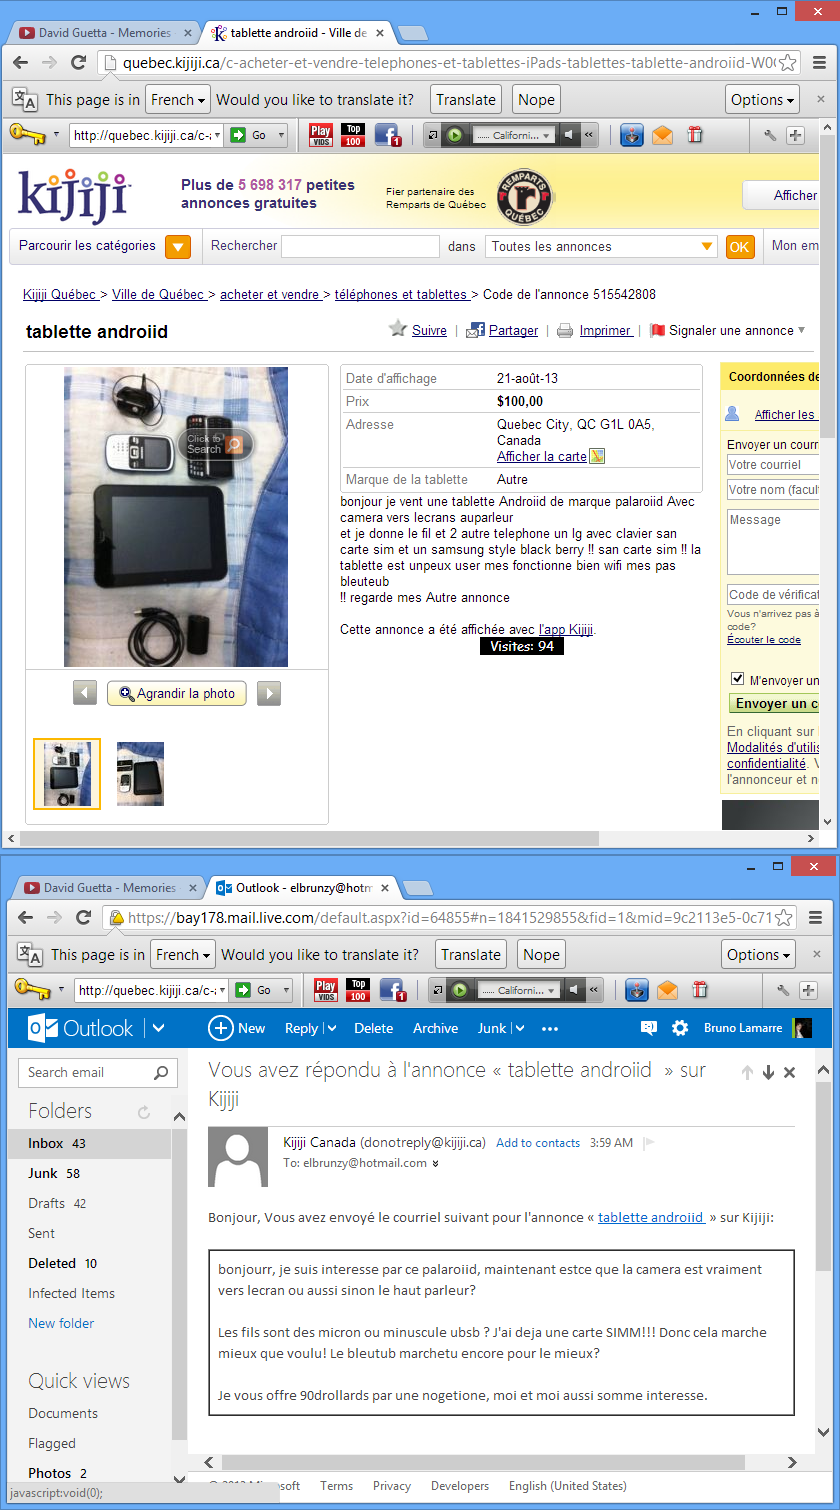Image resolution: width=840 pixels, height=1510 pixels.
Task: Click orange OK search button on Kijiji
Action: tap(740, 247)
